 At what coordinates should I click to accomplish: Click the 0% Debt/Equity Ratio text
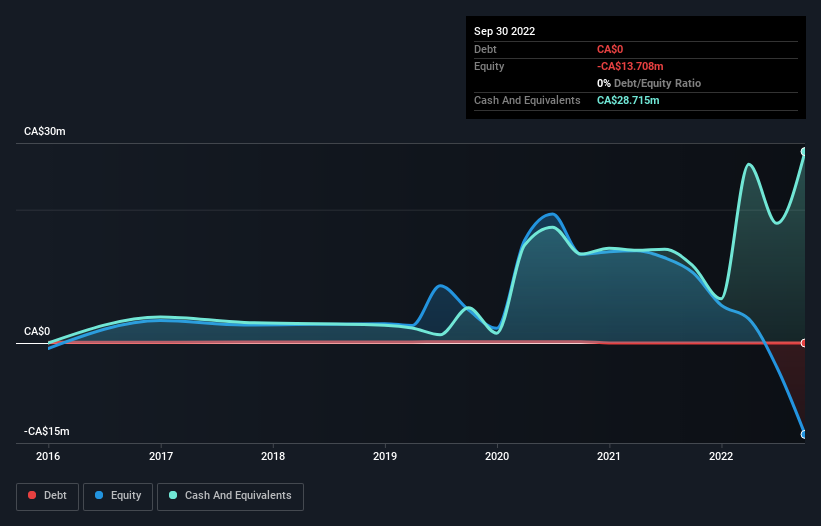click(649, 83)
